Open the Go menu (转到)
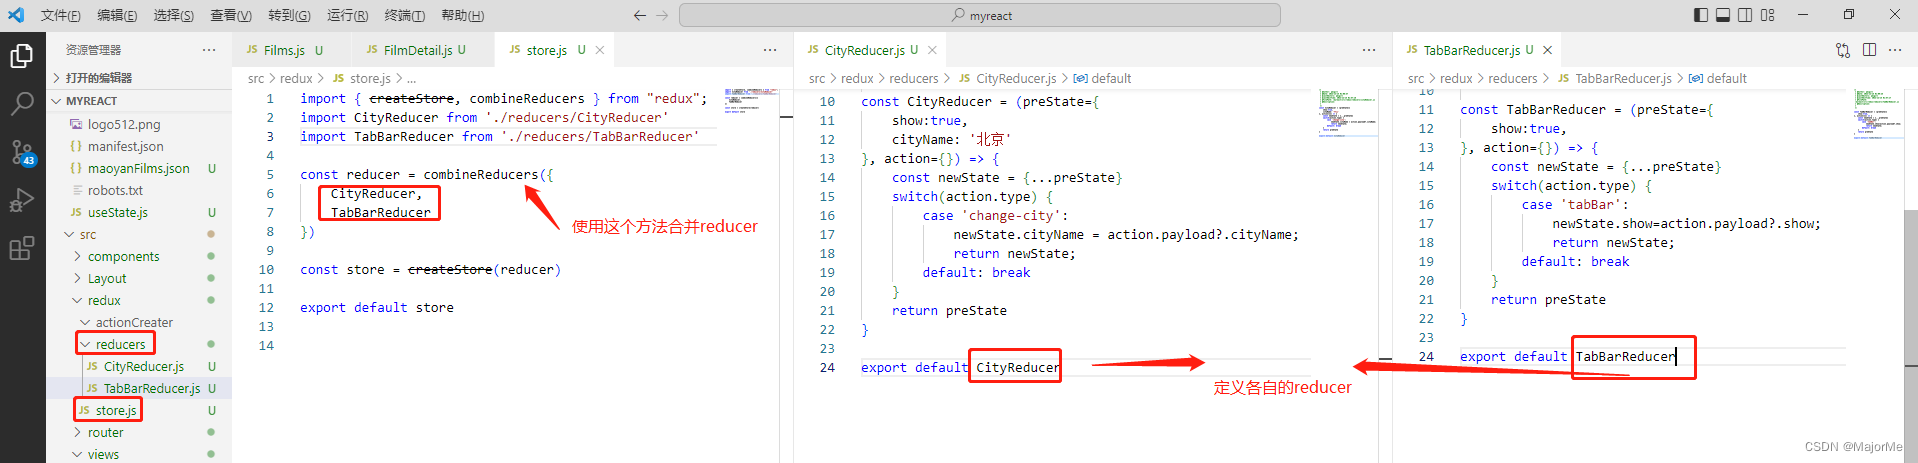The width and height of the screenshot is (1918, 463). tap(289, 15)
